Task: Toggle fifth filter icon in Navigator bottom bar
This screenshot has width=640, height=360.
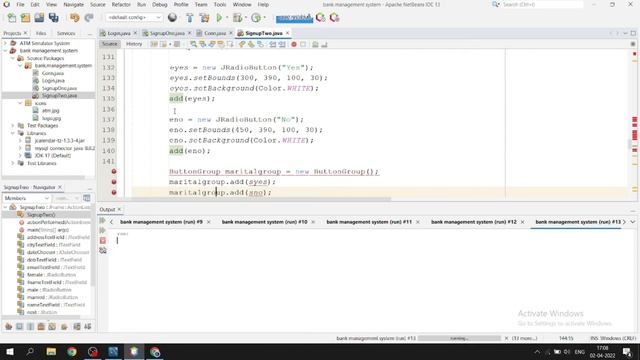Action: click(52, 327)
